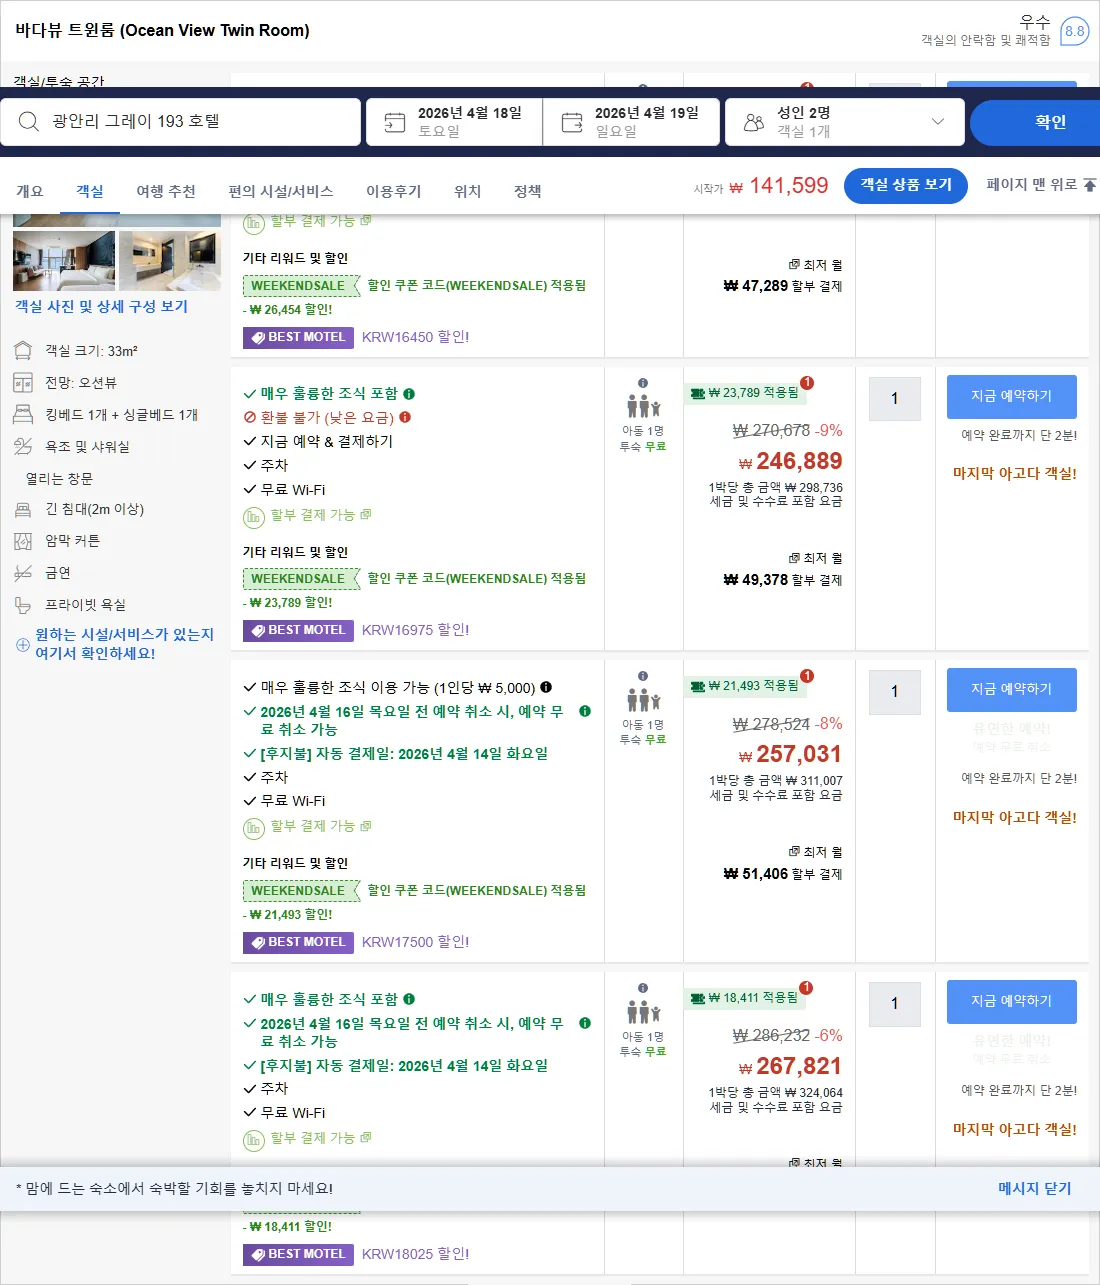Screen dimensions: 1100x1285
Task: Click the 객실 상품 보기 button
Action: pyautogui.click(x=906, y=185)
